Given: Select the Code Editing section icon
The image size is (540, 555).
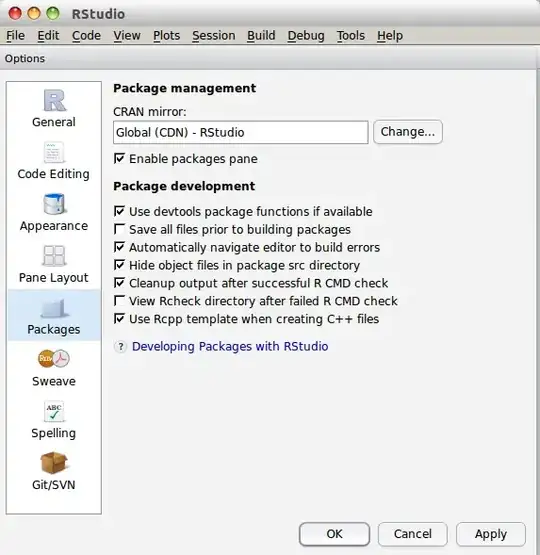Looking at the screenshot, I should pyautogui.click(x=54, y=152).
